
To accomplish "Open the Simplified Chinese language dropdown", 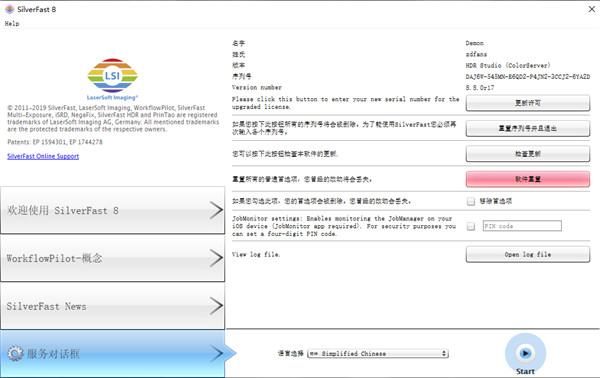I will coord(378,354).
